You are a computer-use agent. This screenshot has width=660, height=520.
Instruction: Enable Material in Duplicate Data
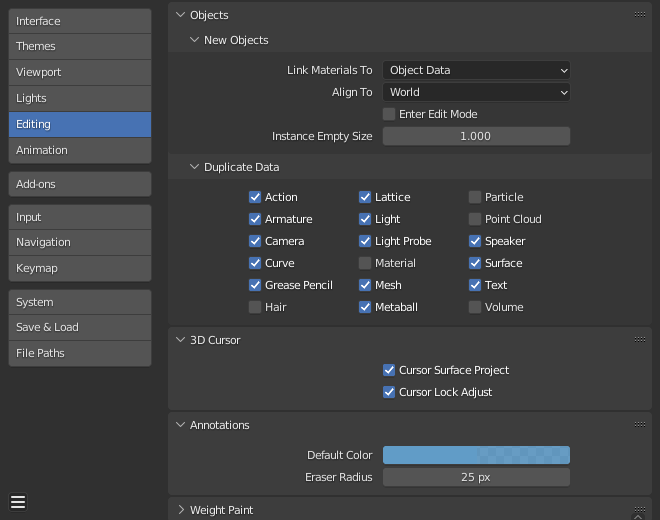[365, 263]
